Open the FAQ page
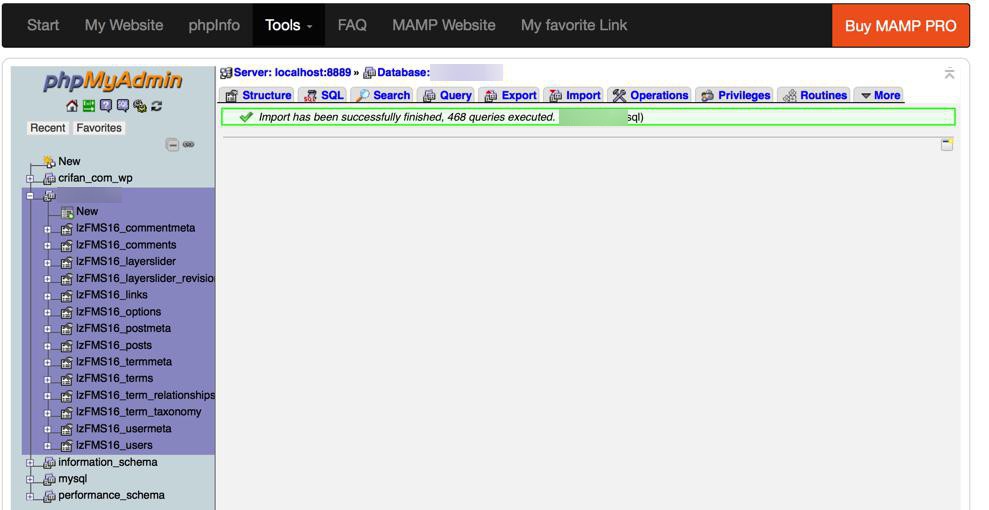 (352, 25)
